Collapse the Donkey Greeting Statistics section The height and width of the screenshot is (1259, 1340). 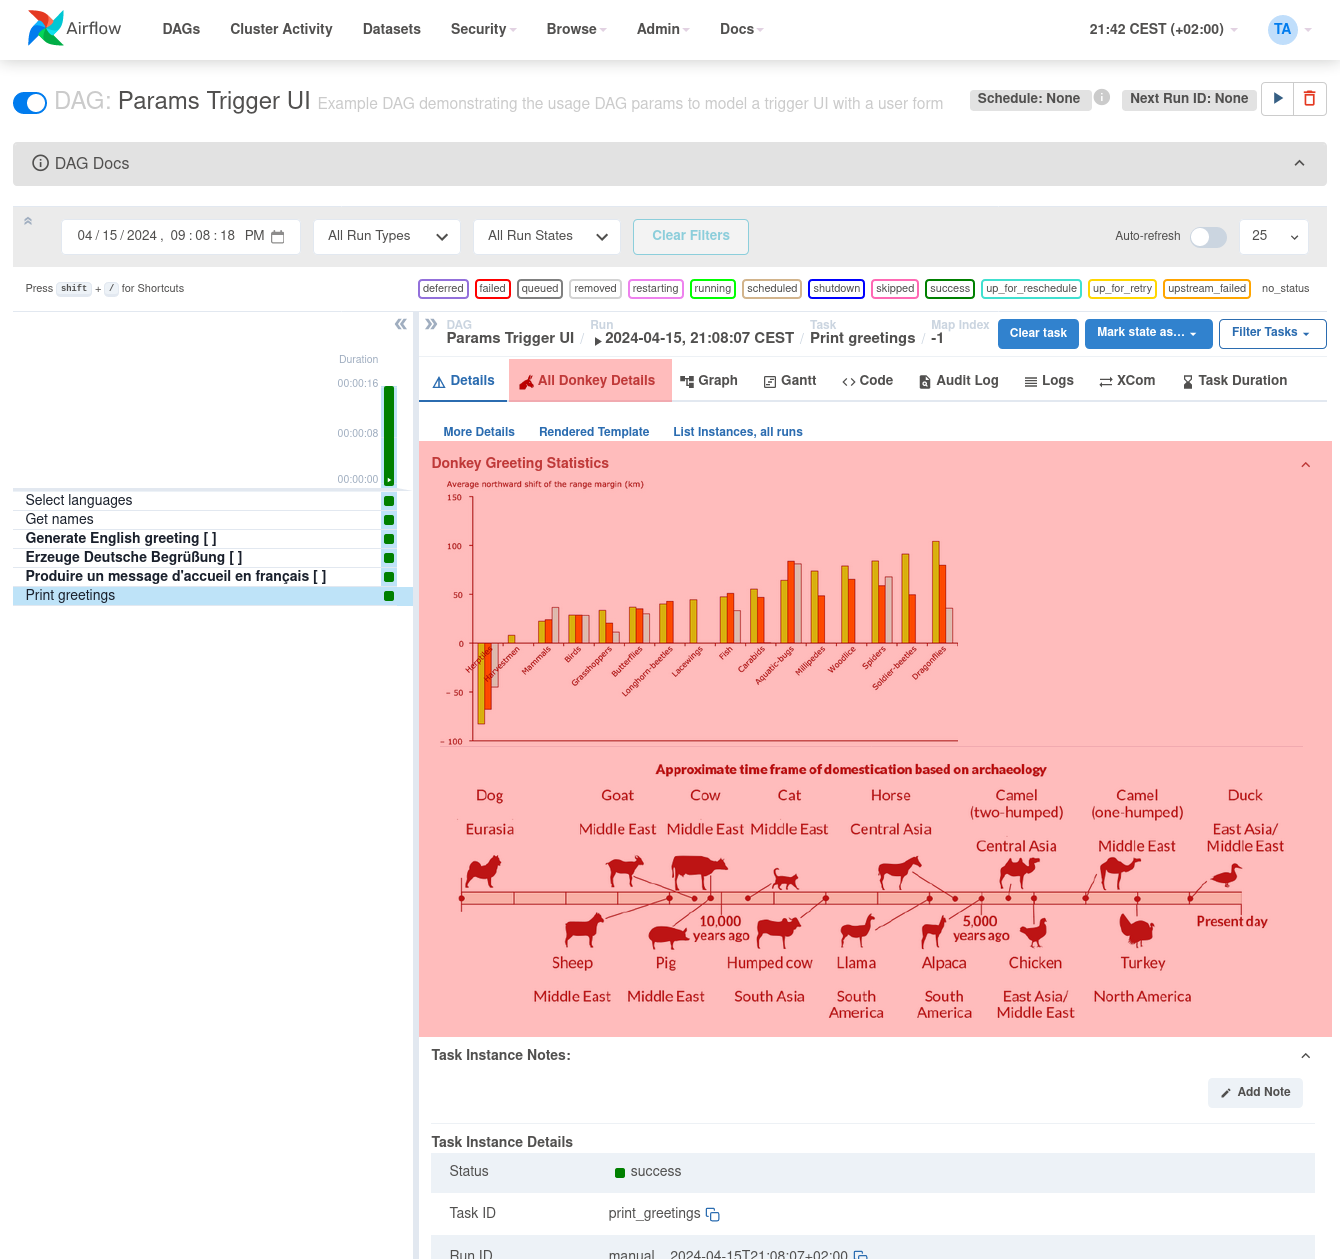1305,465
